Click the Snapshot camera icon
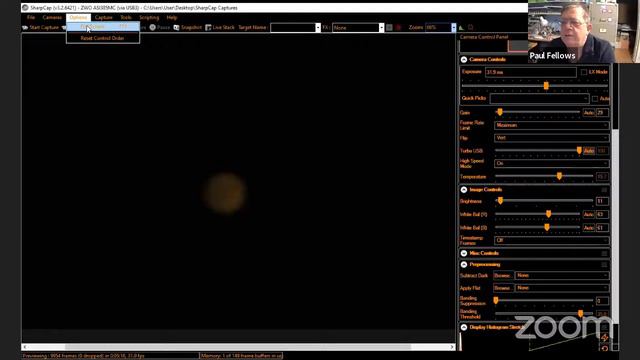 coord(176,27)
